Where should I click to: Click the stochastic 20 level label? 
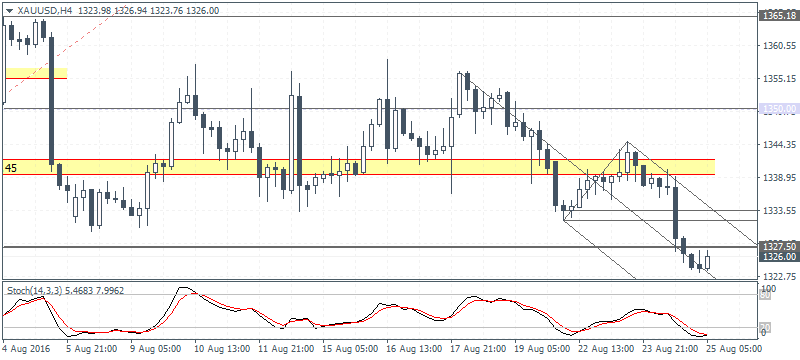pos(766,327)
